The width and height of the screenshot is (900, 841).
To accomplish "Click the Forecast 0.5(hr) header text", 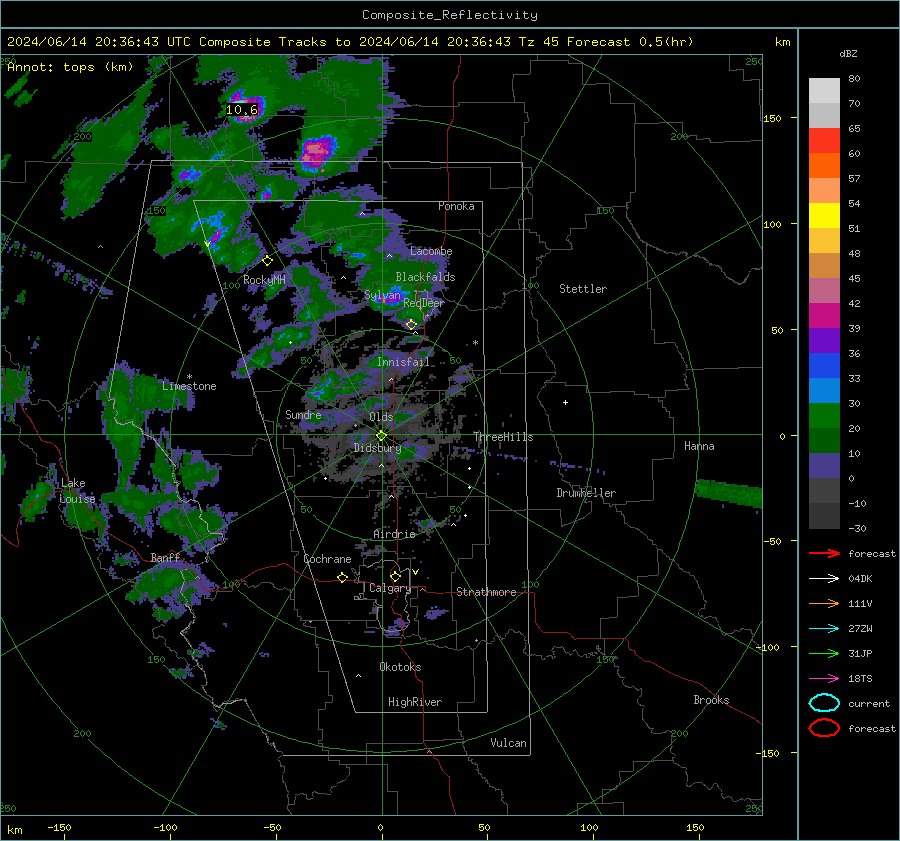I will [630, 42].
